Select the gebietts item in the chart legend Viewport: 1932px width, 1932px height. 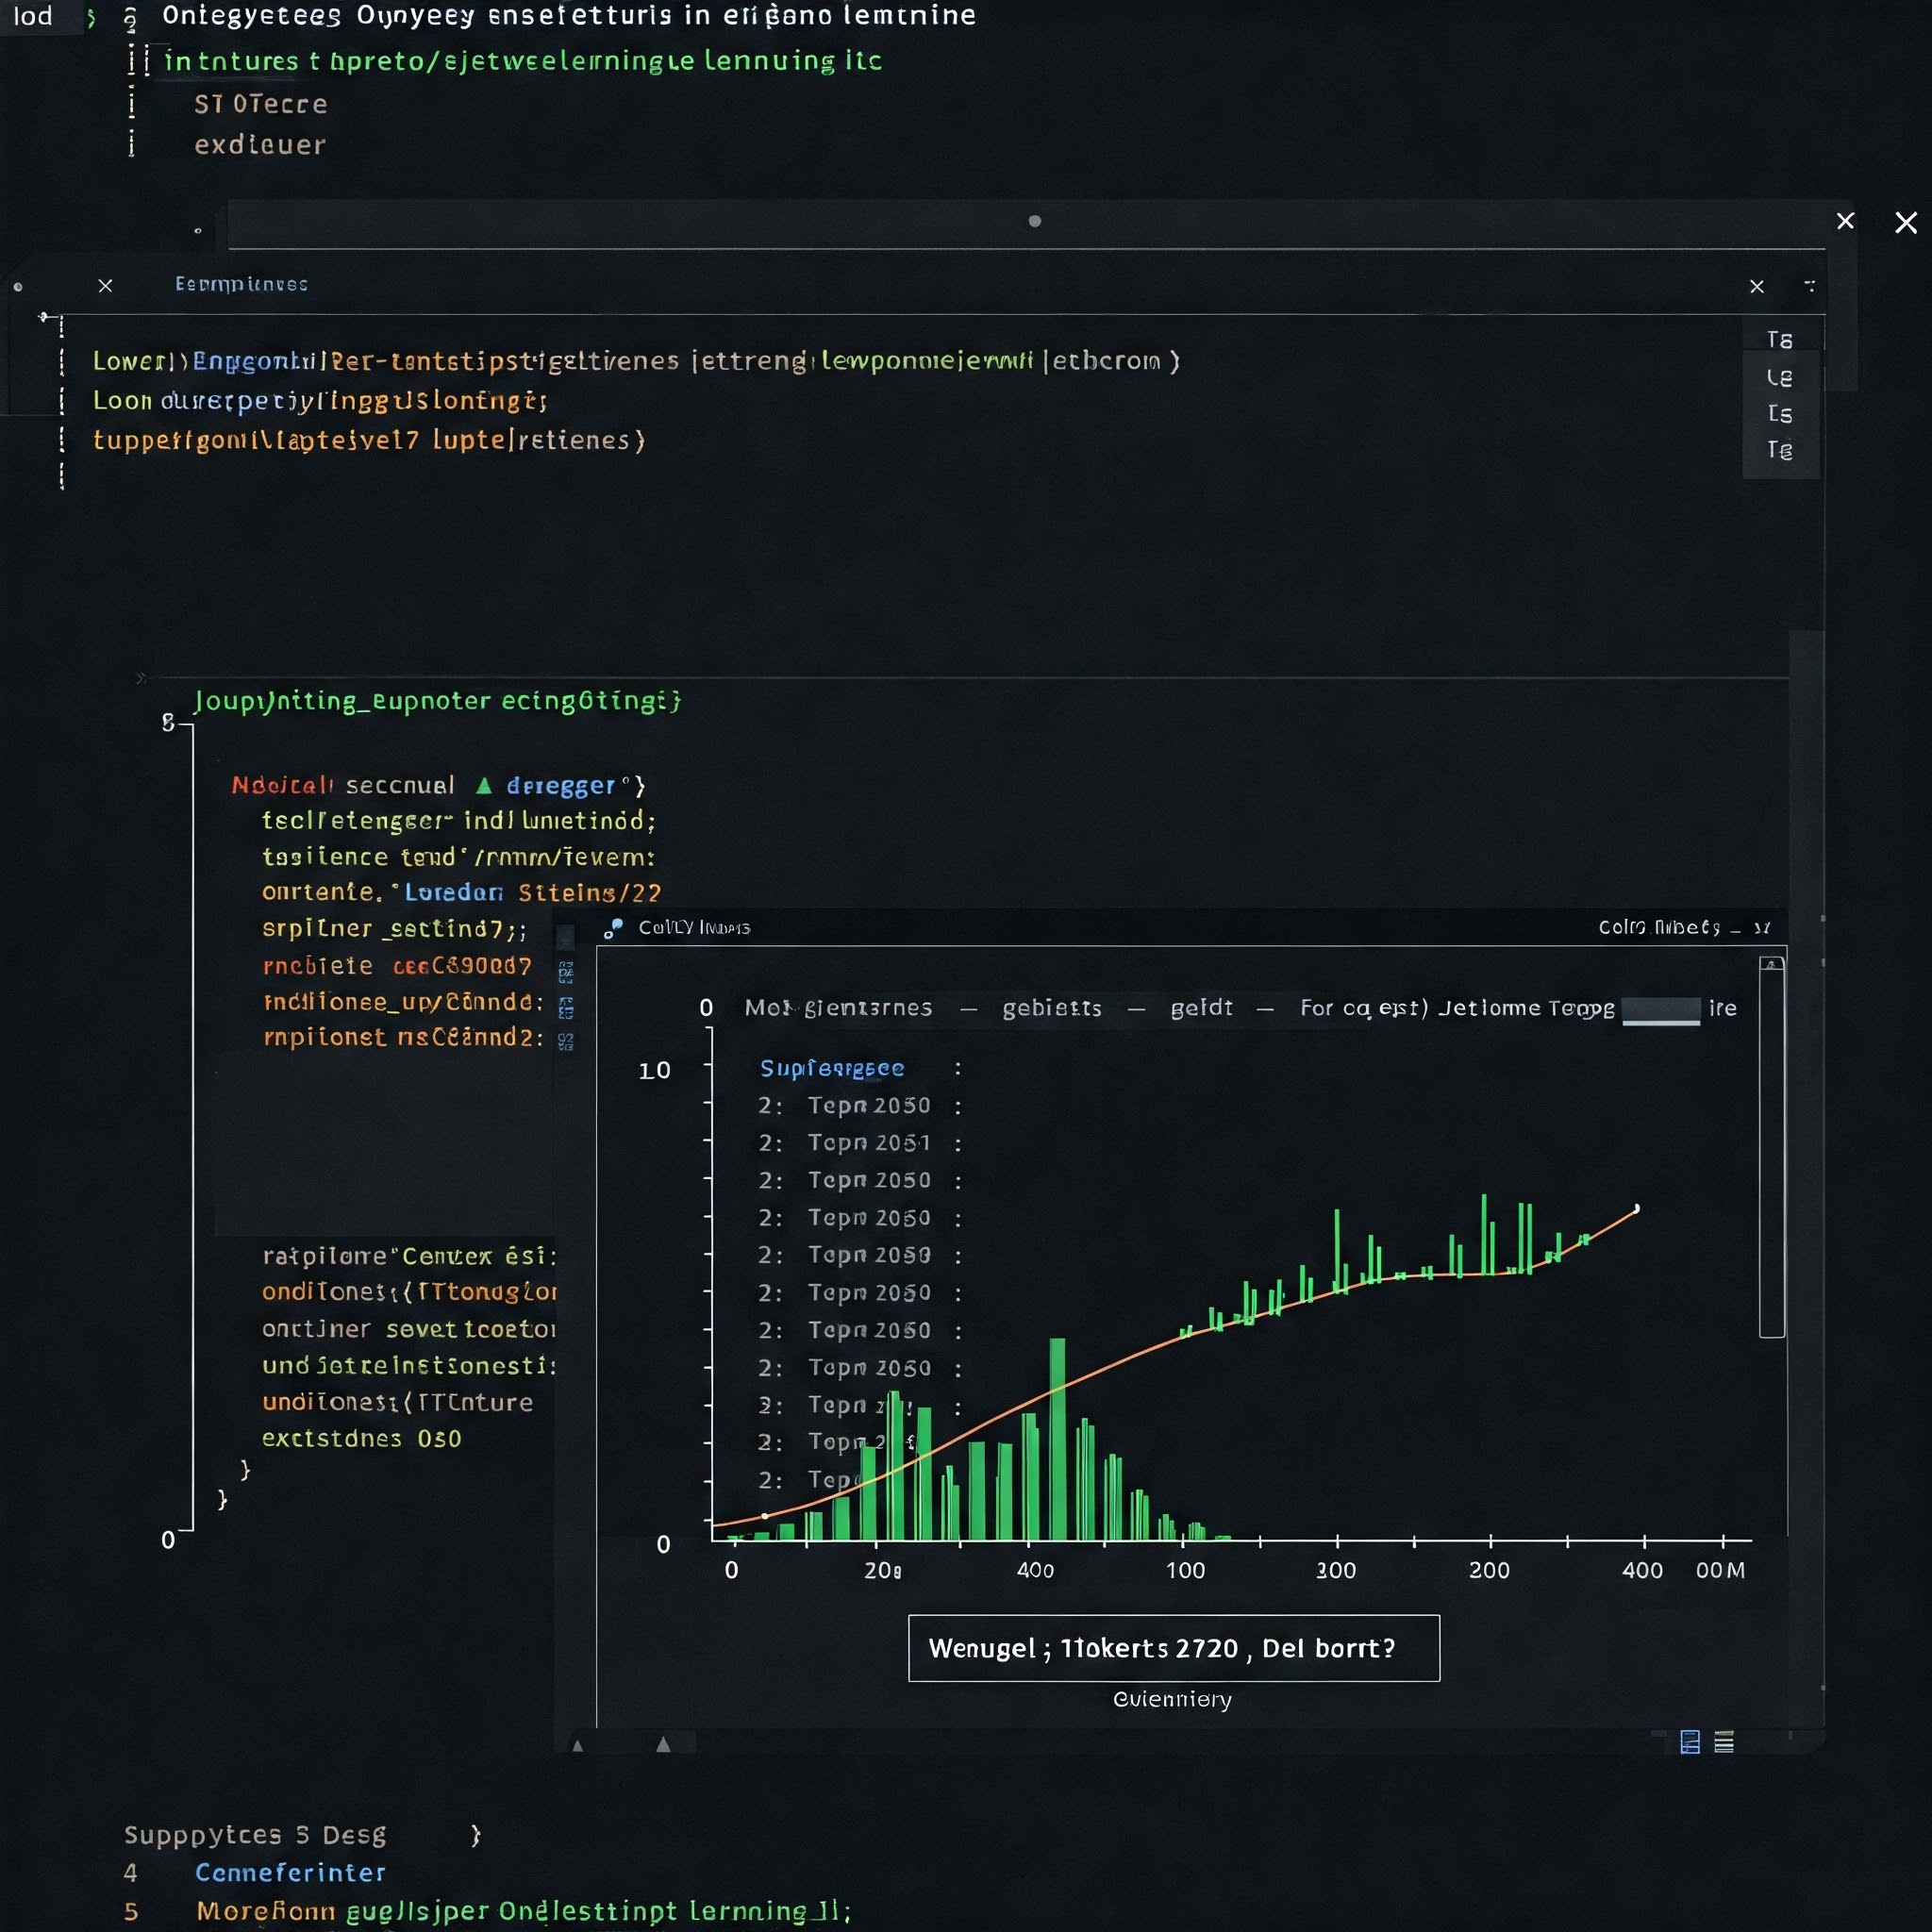[1052, 1008]
